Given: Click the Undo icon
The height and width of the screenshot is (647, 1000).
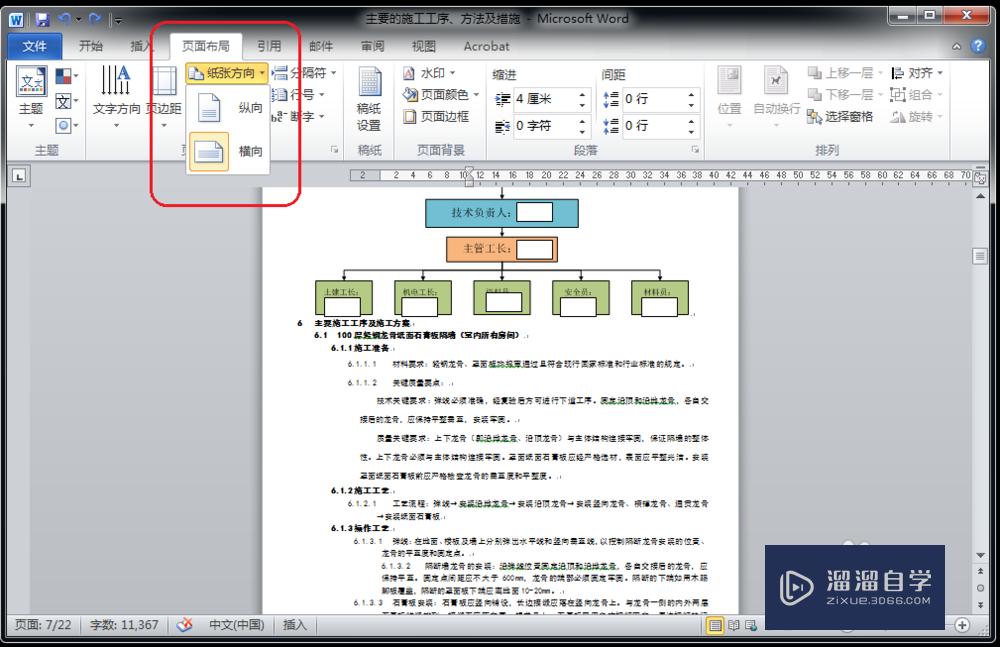Looking at the screenshot, I should pos(64,20).
